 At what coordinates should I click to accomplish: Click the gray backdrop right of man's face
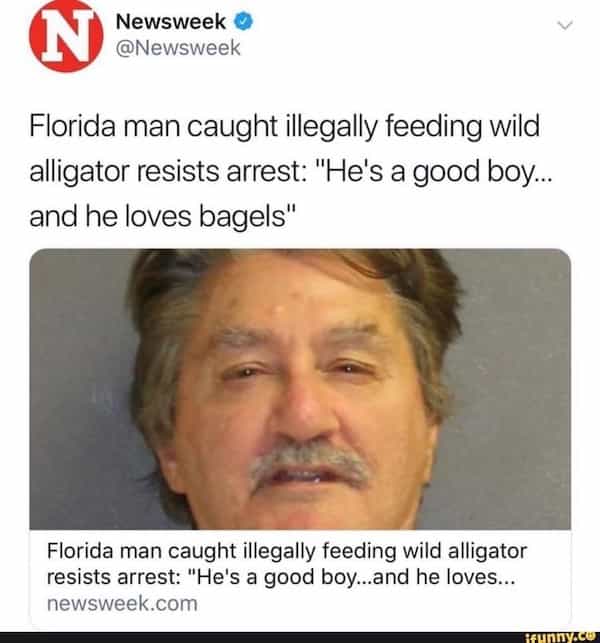(515, 390)
